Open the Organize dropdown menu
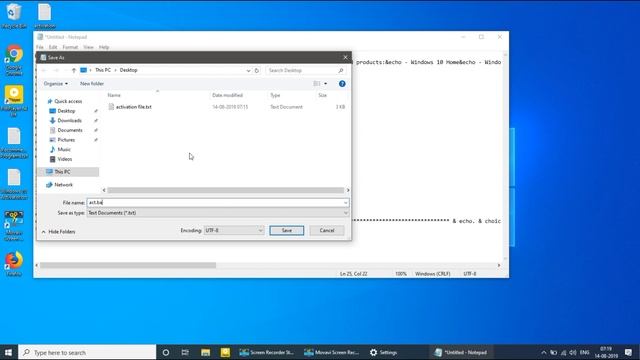640x360 pixels. pos(56,84)
